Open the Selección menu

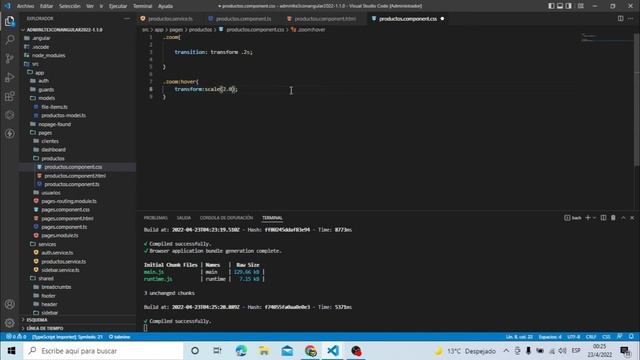point(70,6)
